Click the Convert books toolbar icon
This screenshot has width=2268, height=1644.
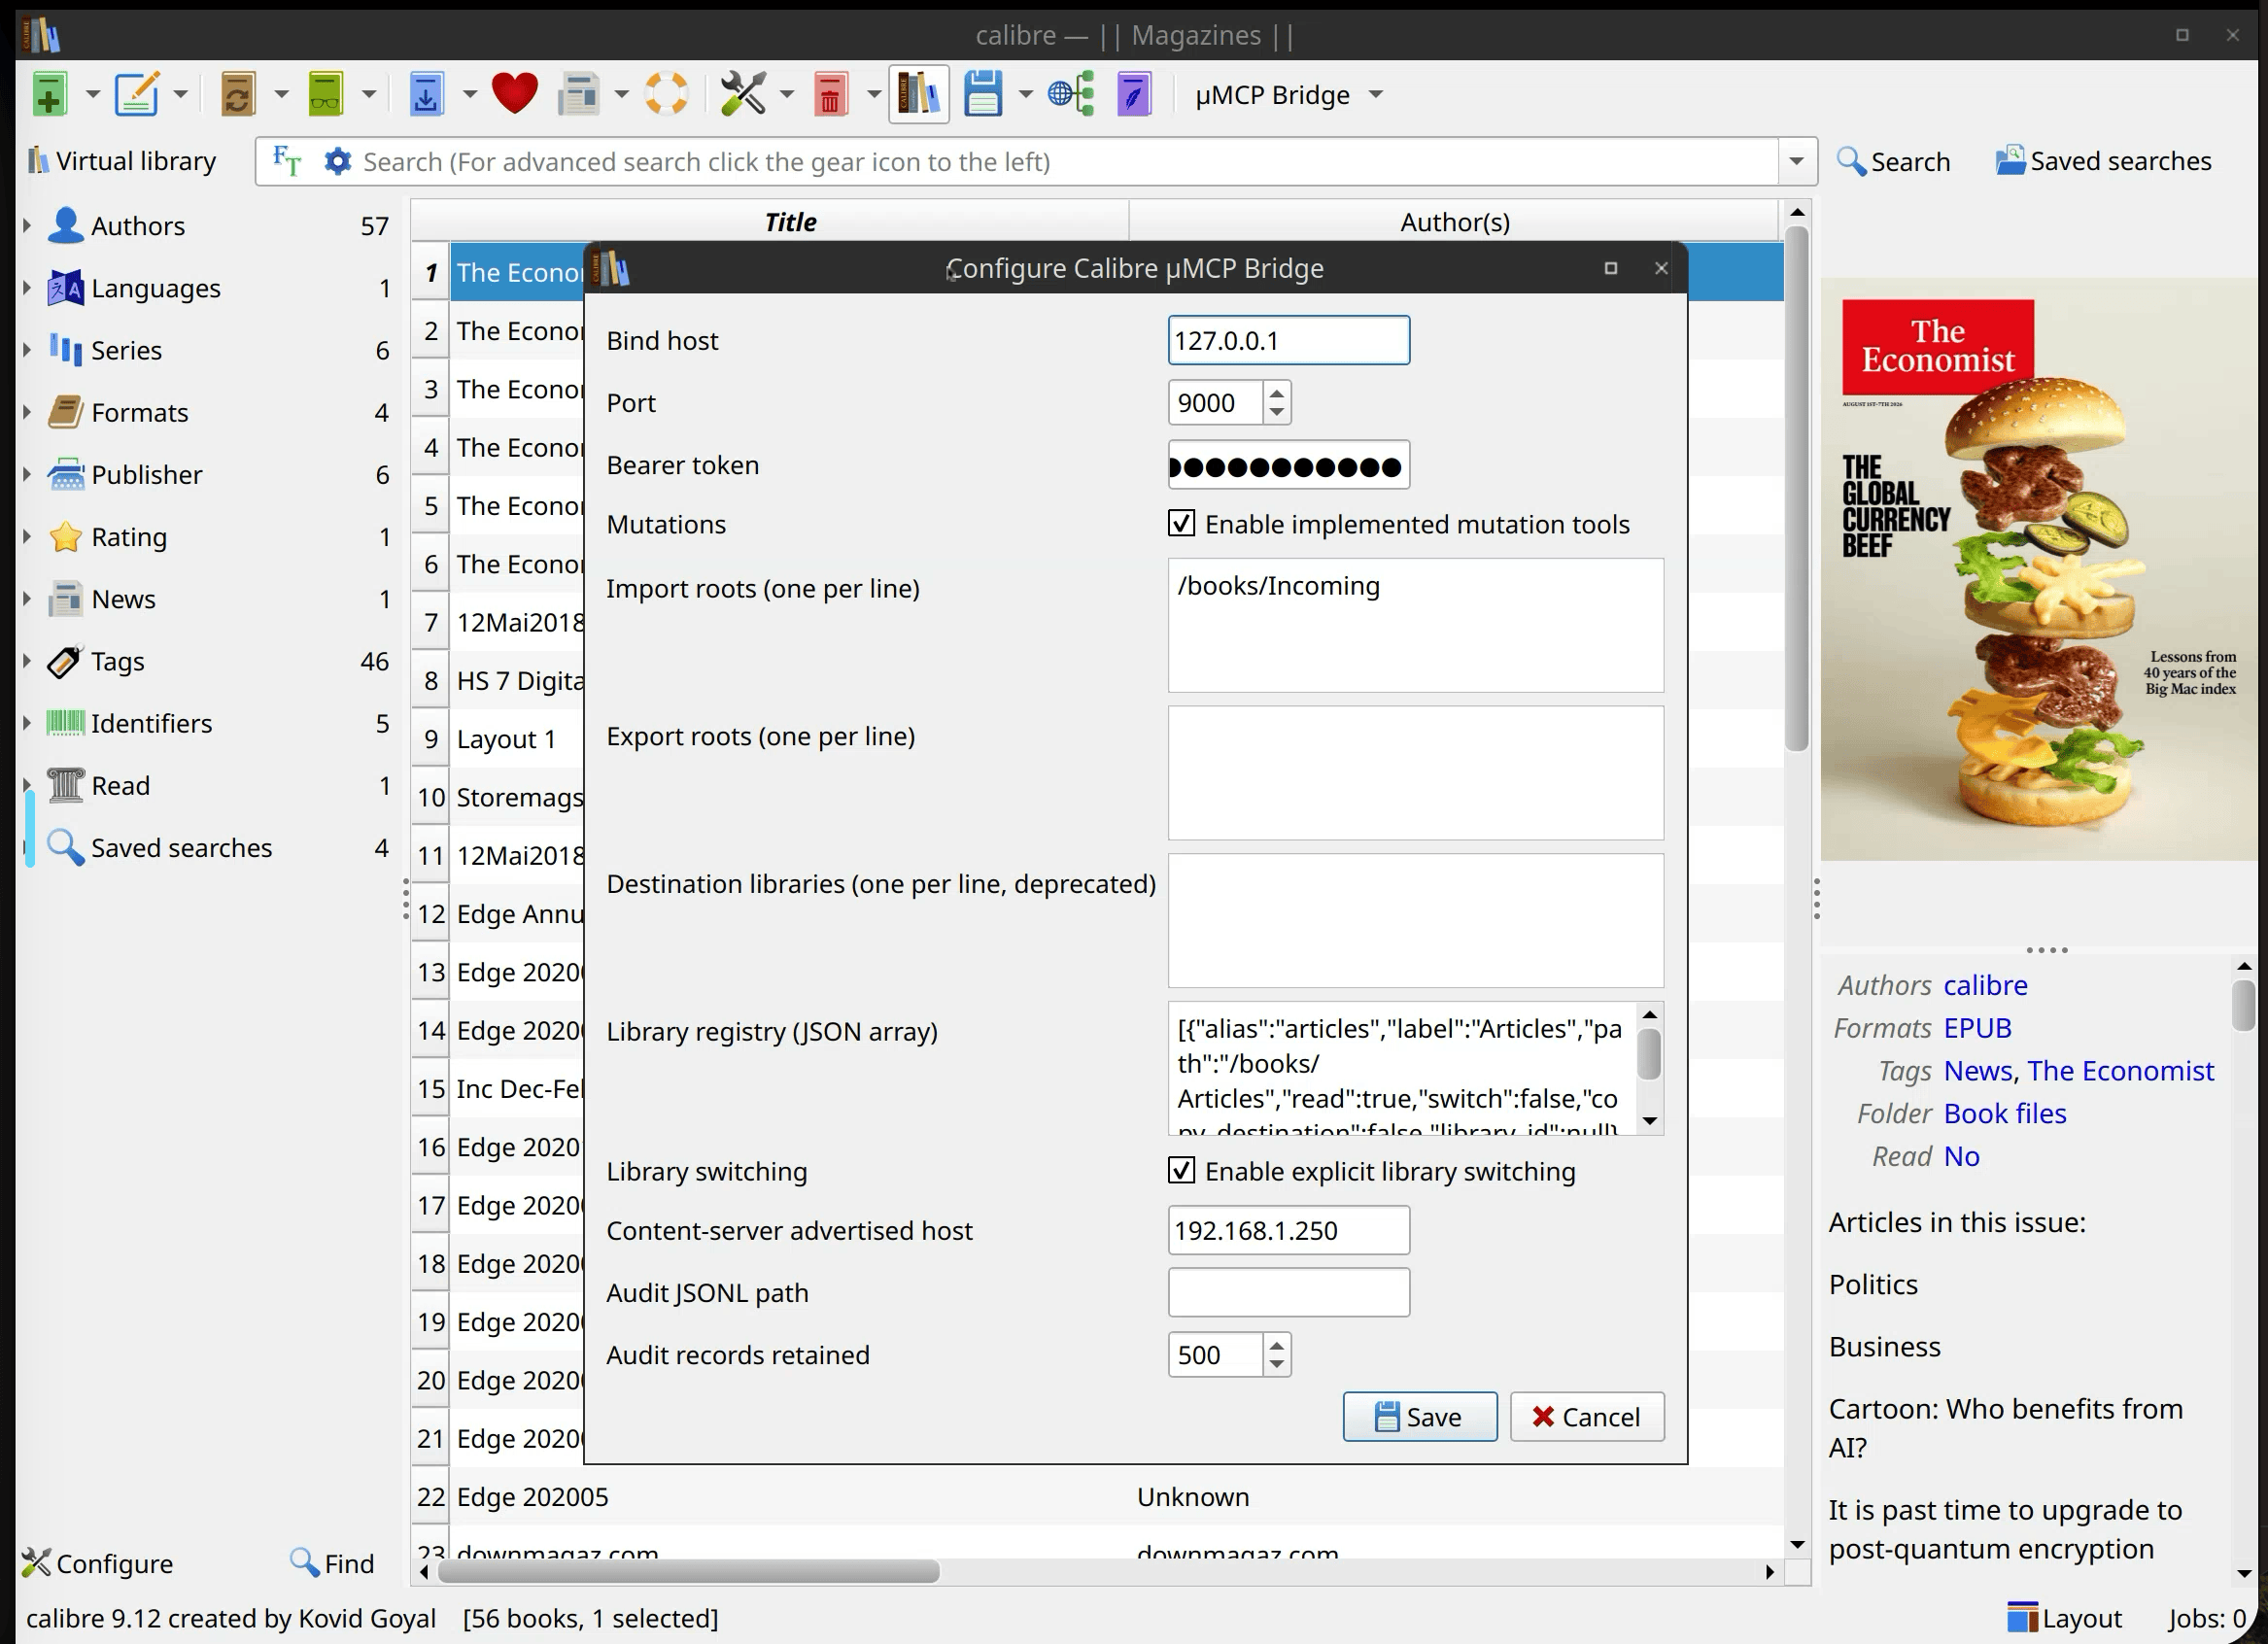pos(237,95)
